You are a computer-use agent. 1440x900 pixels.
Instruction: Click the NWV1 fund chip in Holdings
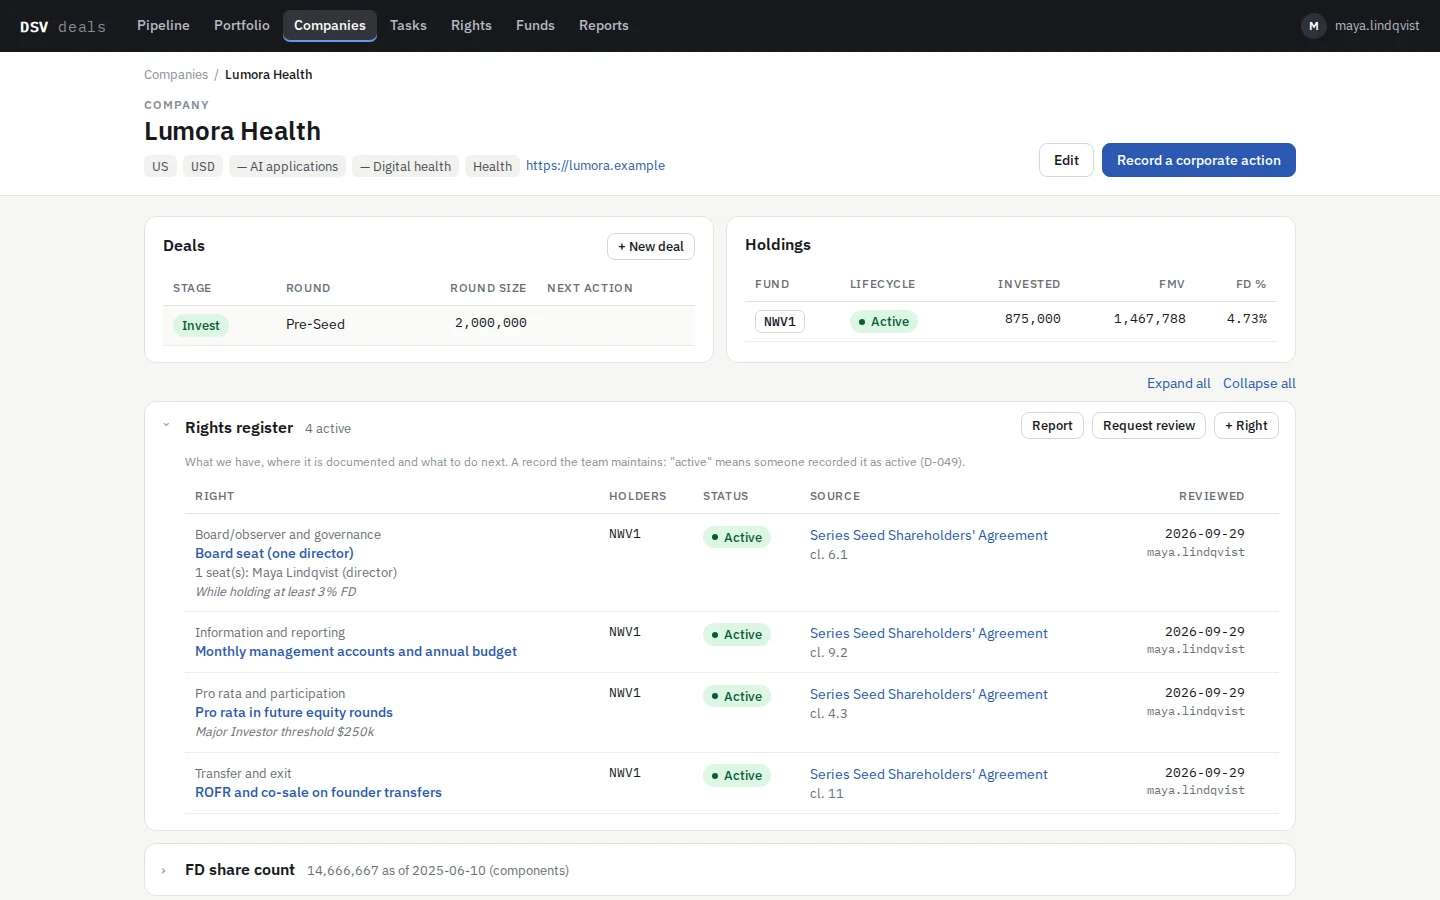point(780,322)
